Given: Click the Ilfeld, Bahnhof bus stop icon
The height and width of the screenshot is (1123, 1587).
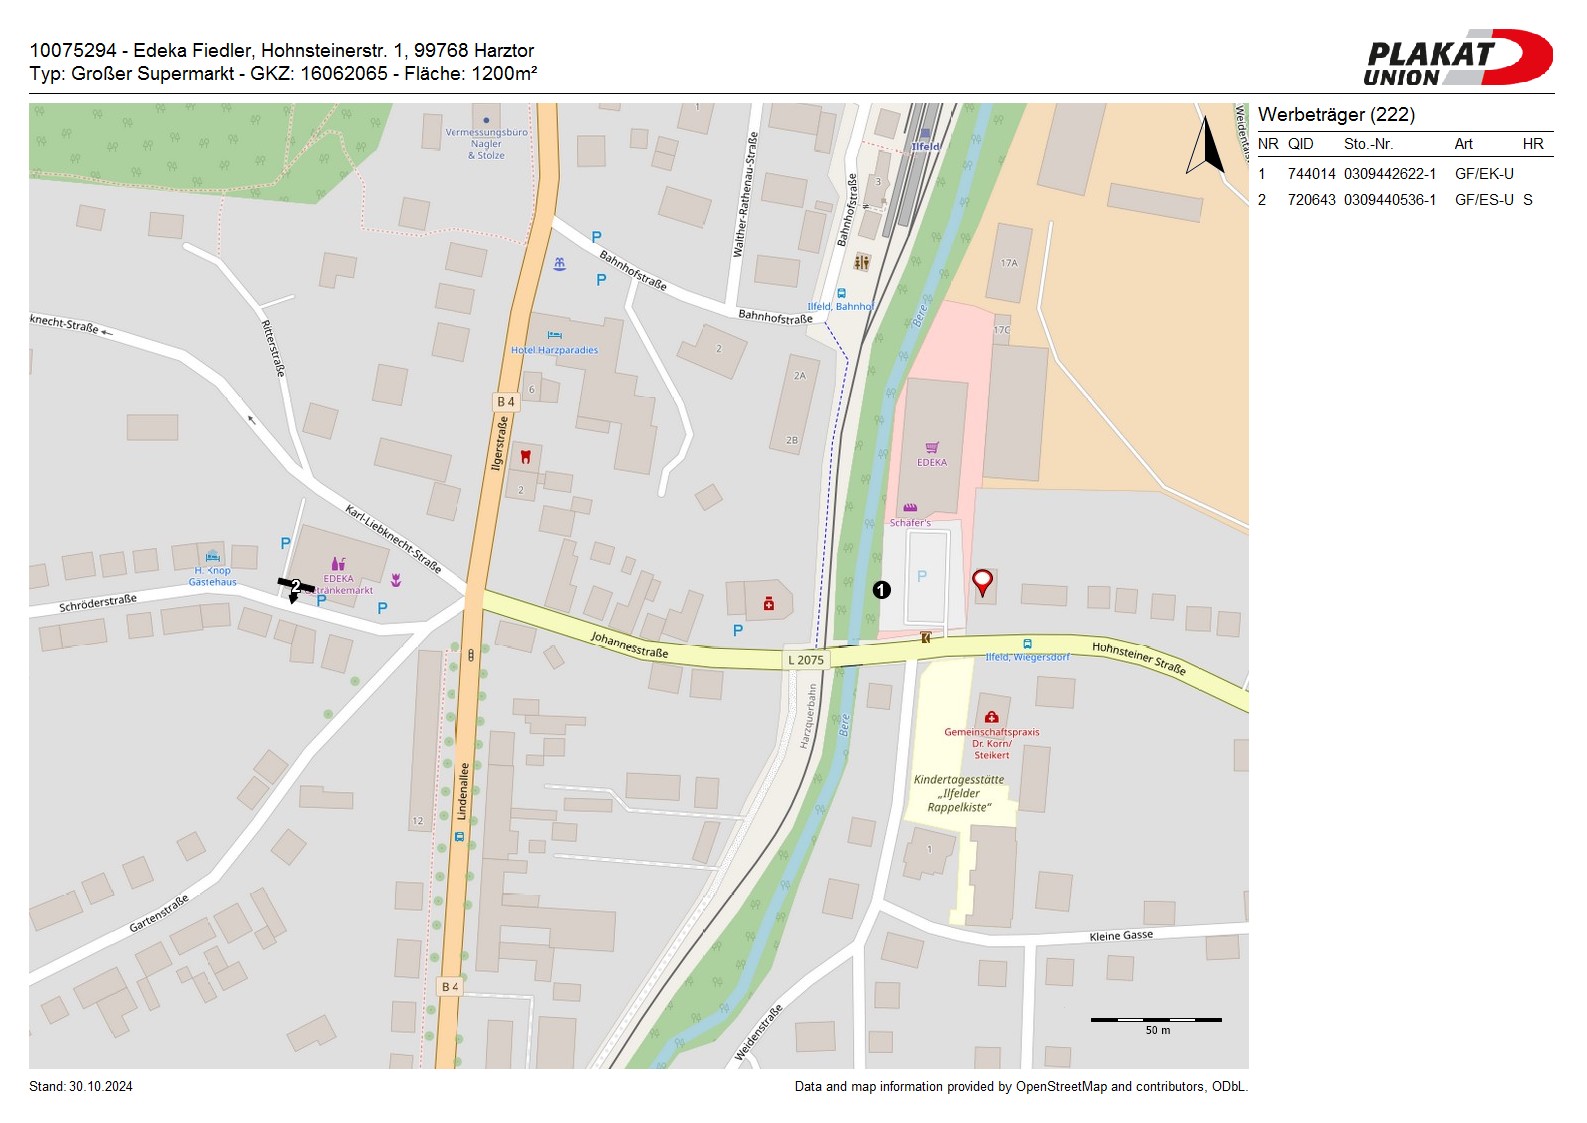Looking at the screenshot, I should [841, 294].
